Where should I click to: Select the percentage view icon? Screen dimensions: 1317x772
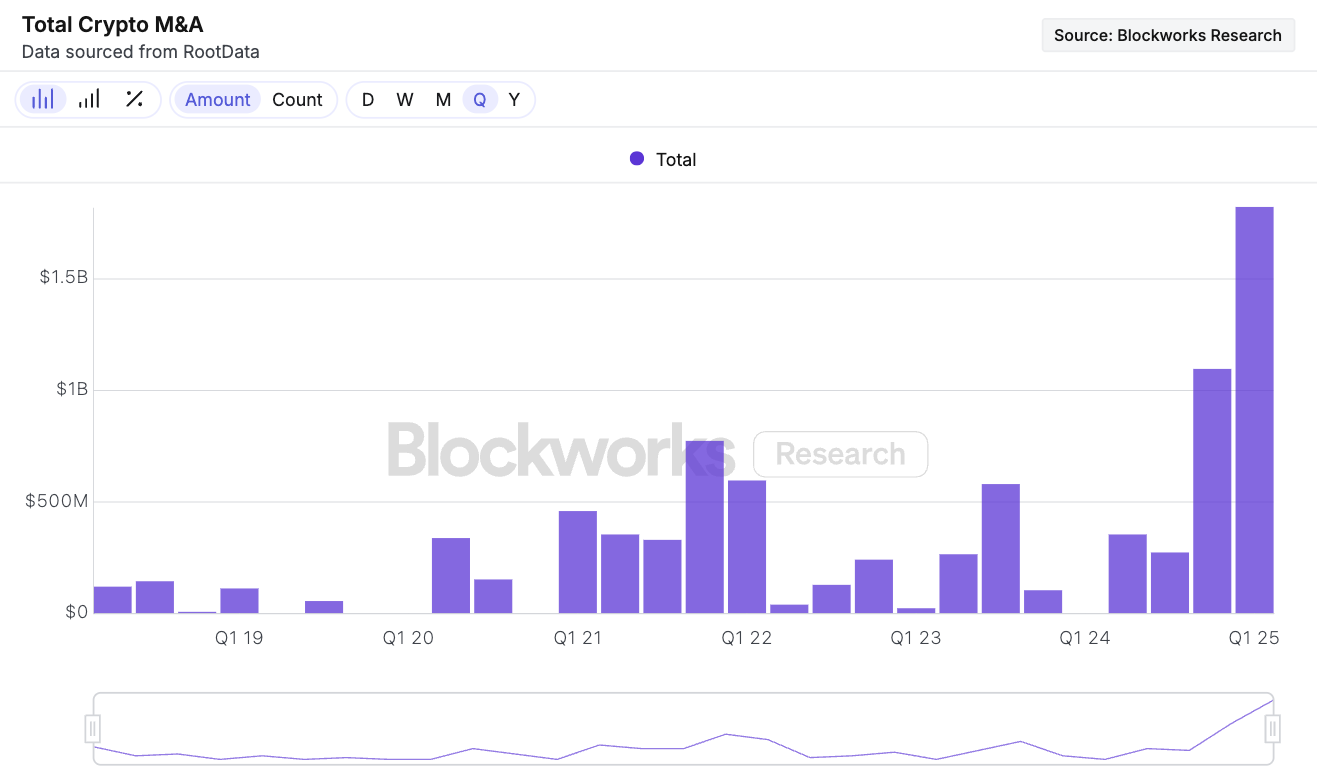[x=134, y=99]
